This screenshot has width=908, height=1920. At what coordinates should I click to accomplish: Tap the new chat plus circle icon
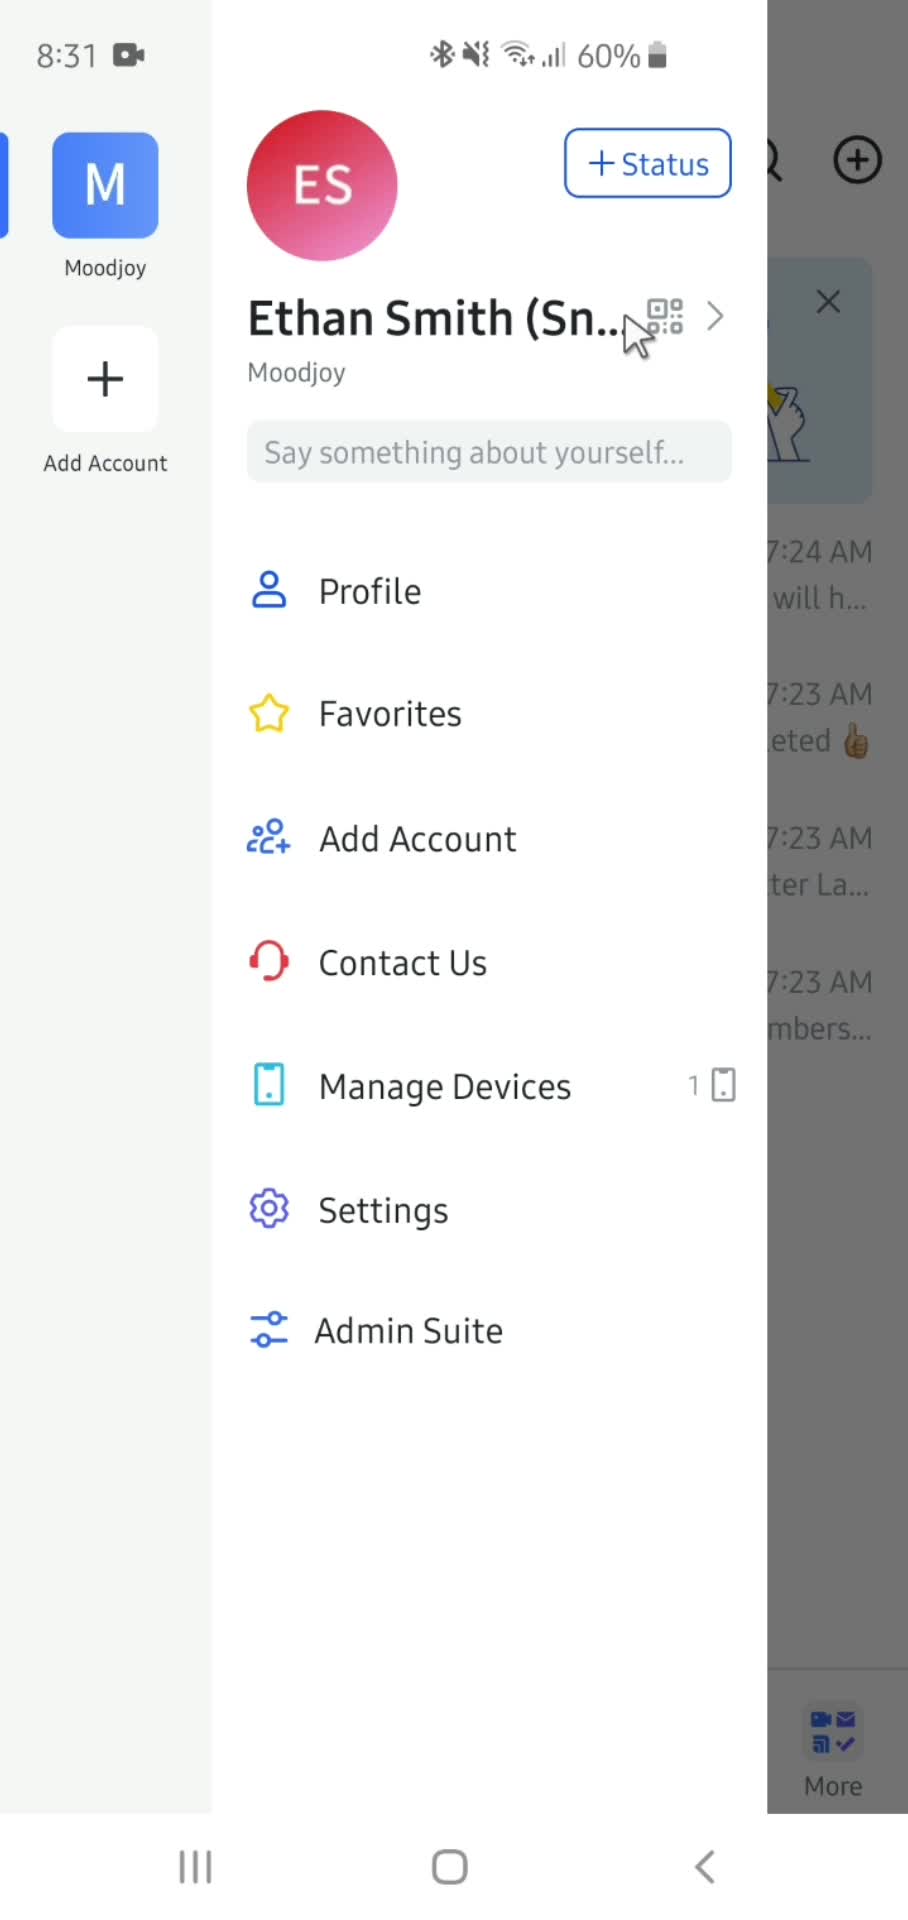tap(857, 160)
